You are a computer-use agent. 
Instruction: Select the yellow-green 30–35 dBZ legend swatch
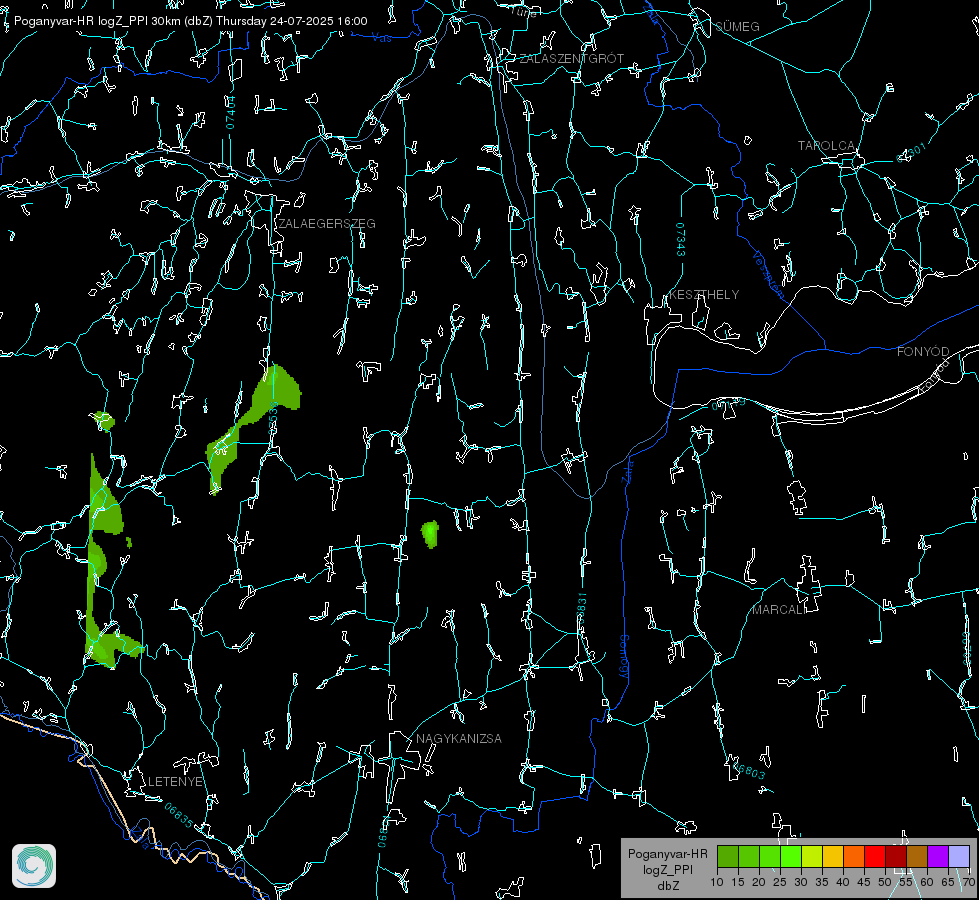tap(812, 856)
